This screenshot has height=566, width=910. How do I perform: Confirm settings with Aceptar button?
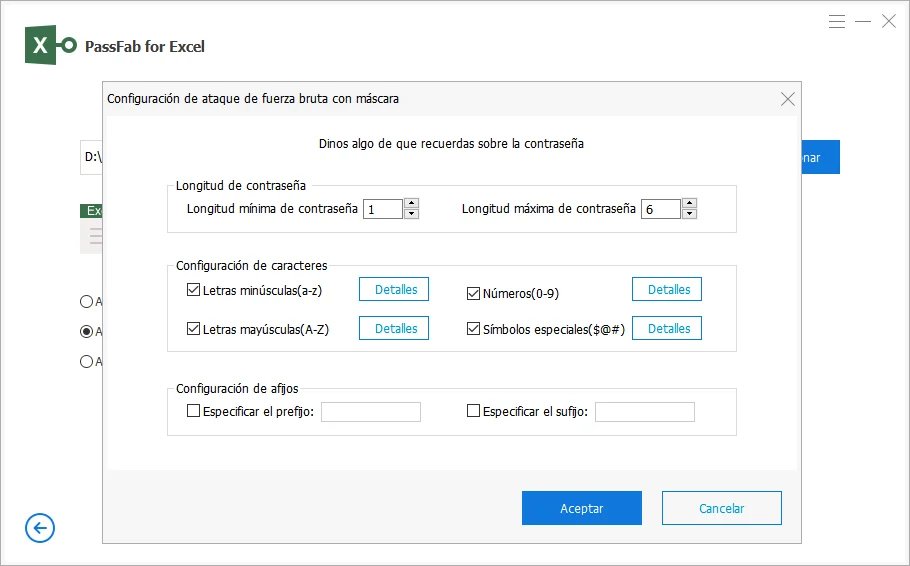tap(582, 508)
